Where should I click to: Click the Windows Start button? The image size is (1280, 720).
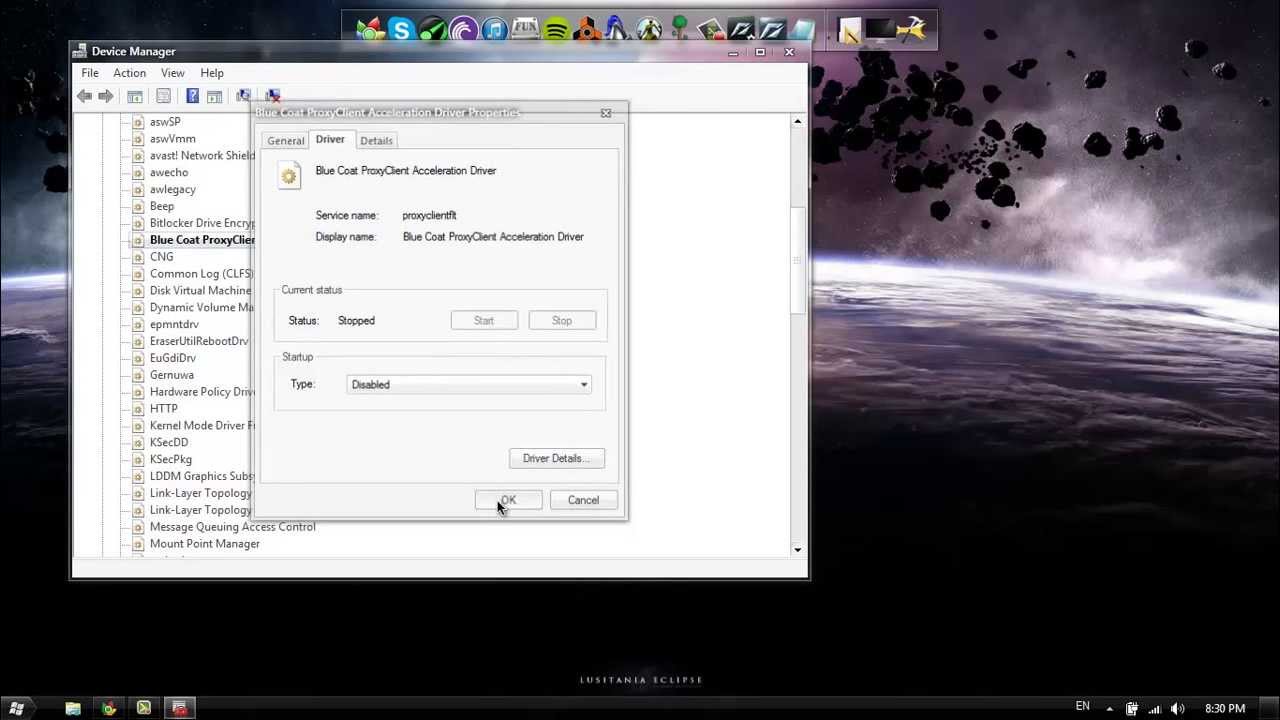17,708
